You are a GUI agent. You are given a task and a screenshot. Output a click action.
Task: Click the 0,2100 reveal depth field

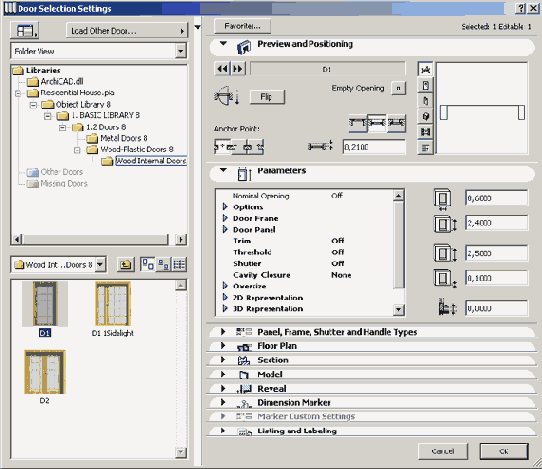tap(374, 147)
